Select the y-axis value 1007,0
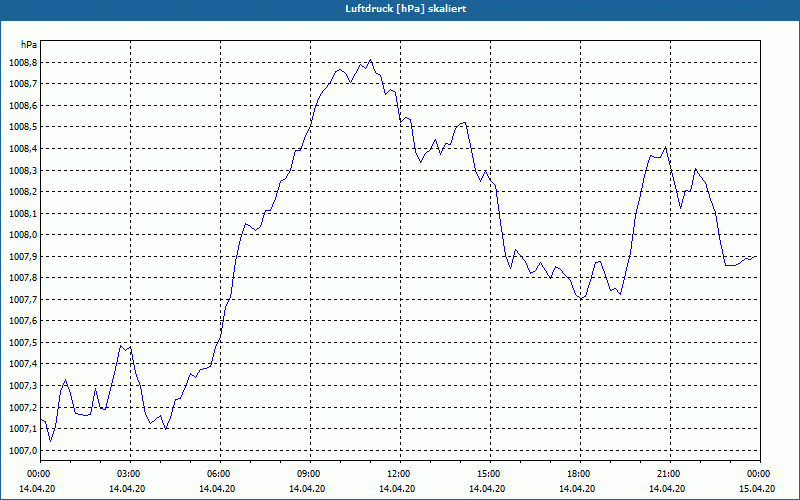800x500 pixels. tap(22, 451)
